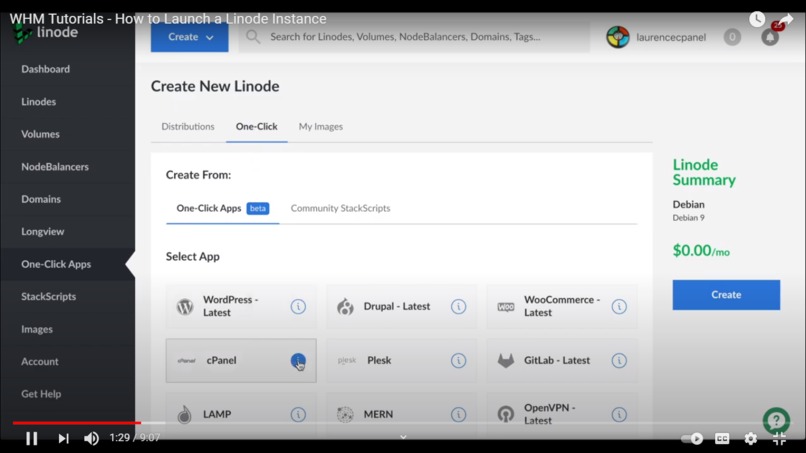Pause the video playback
This screenshot has height=453, width=806.
[32, 438]
